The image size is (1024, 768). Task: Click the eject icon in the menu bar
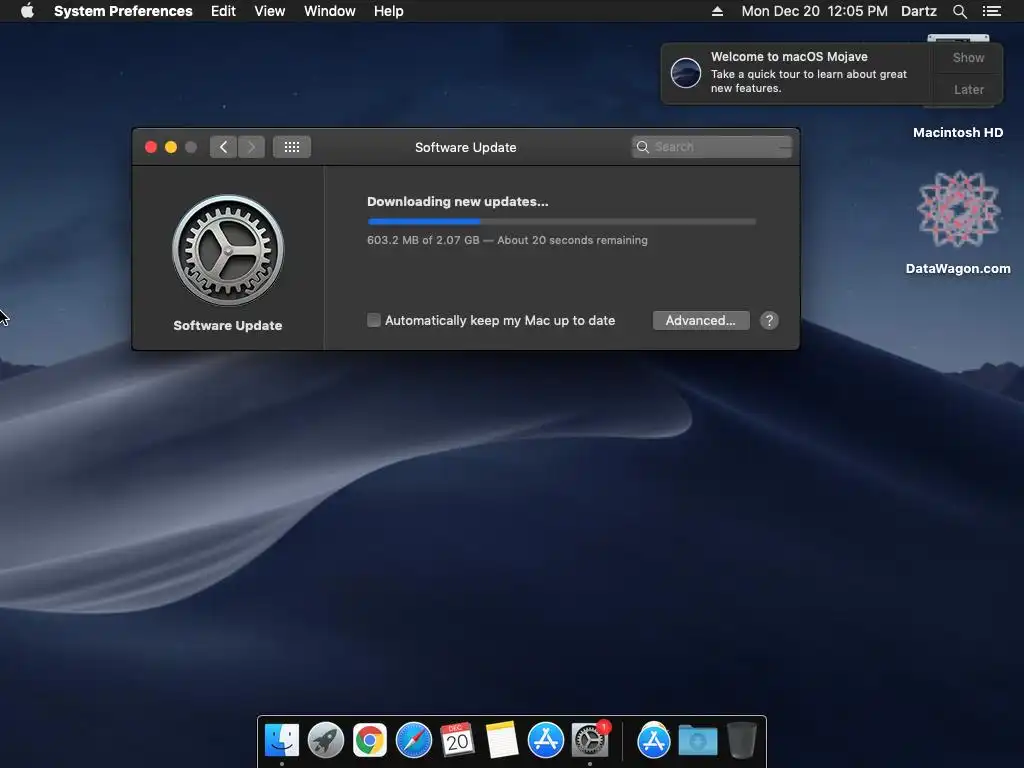coord(717,11)
